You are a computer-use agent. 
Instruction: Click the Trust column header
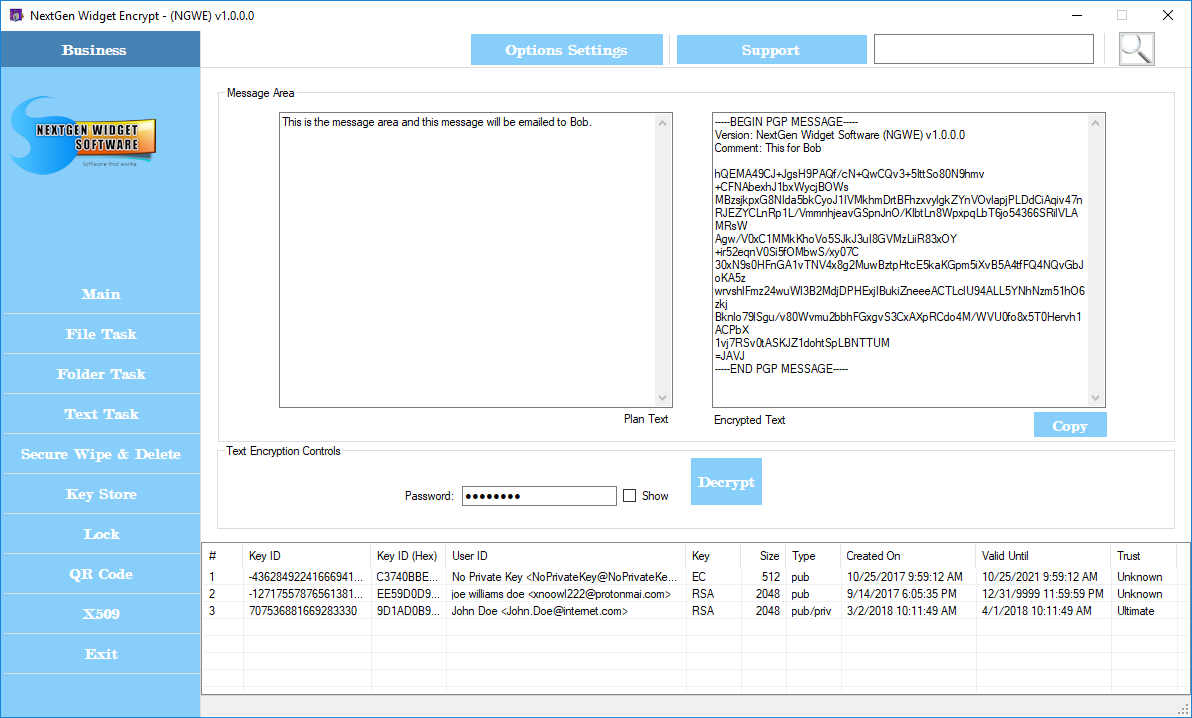1143,556
